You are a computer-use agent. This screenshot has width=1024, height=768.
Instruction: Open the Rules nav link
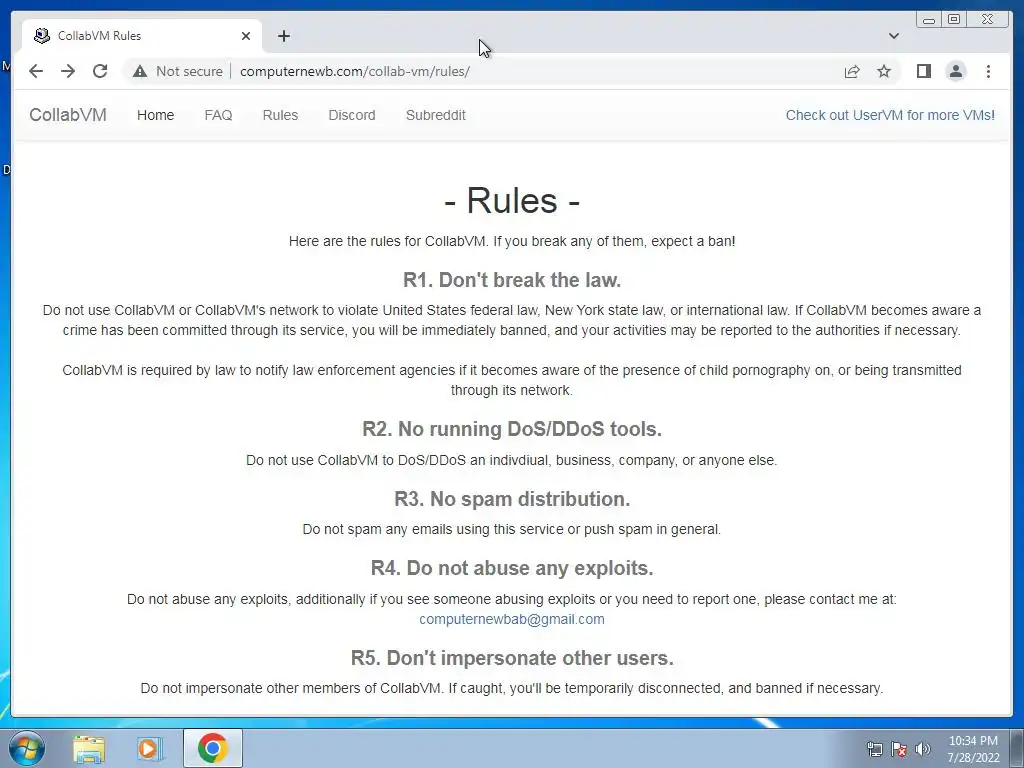(x=280, y=115)
